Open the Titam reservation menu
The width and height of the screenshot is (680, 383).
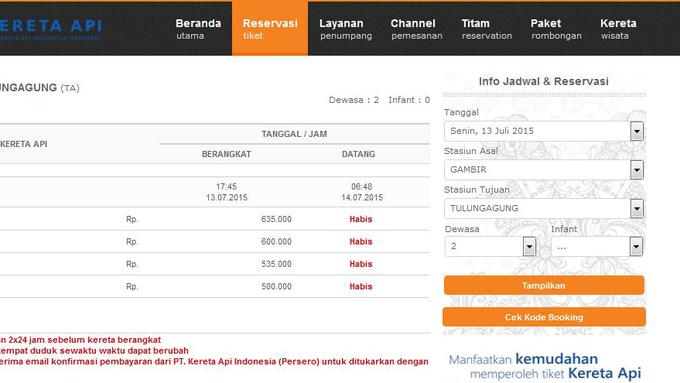(x=487, y=29)
